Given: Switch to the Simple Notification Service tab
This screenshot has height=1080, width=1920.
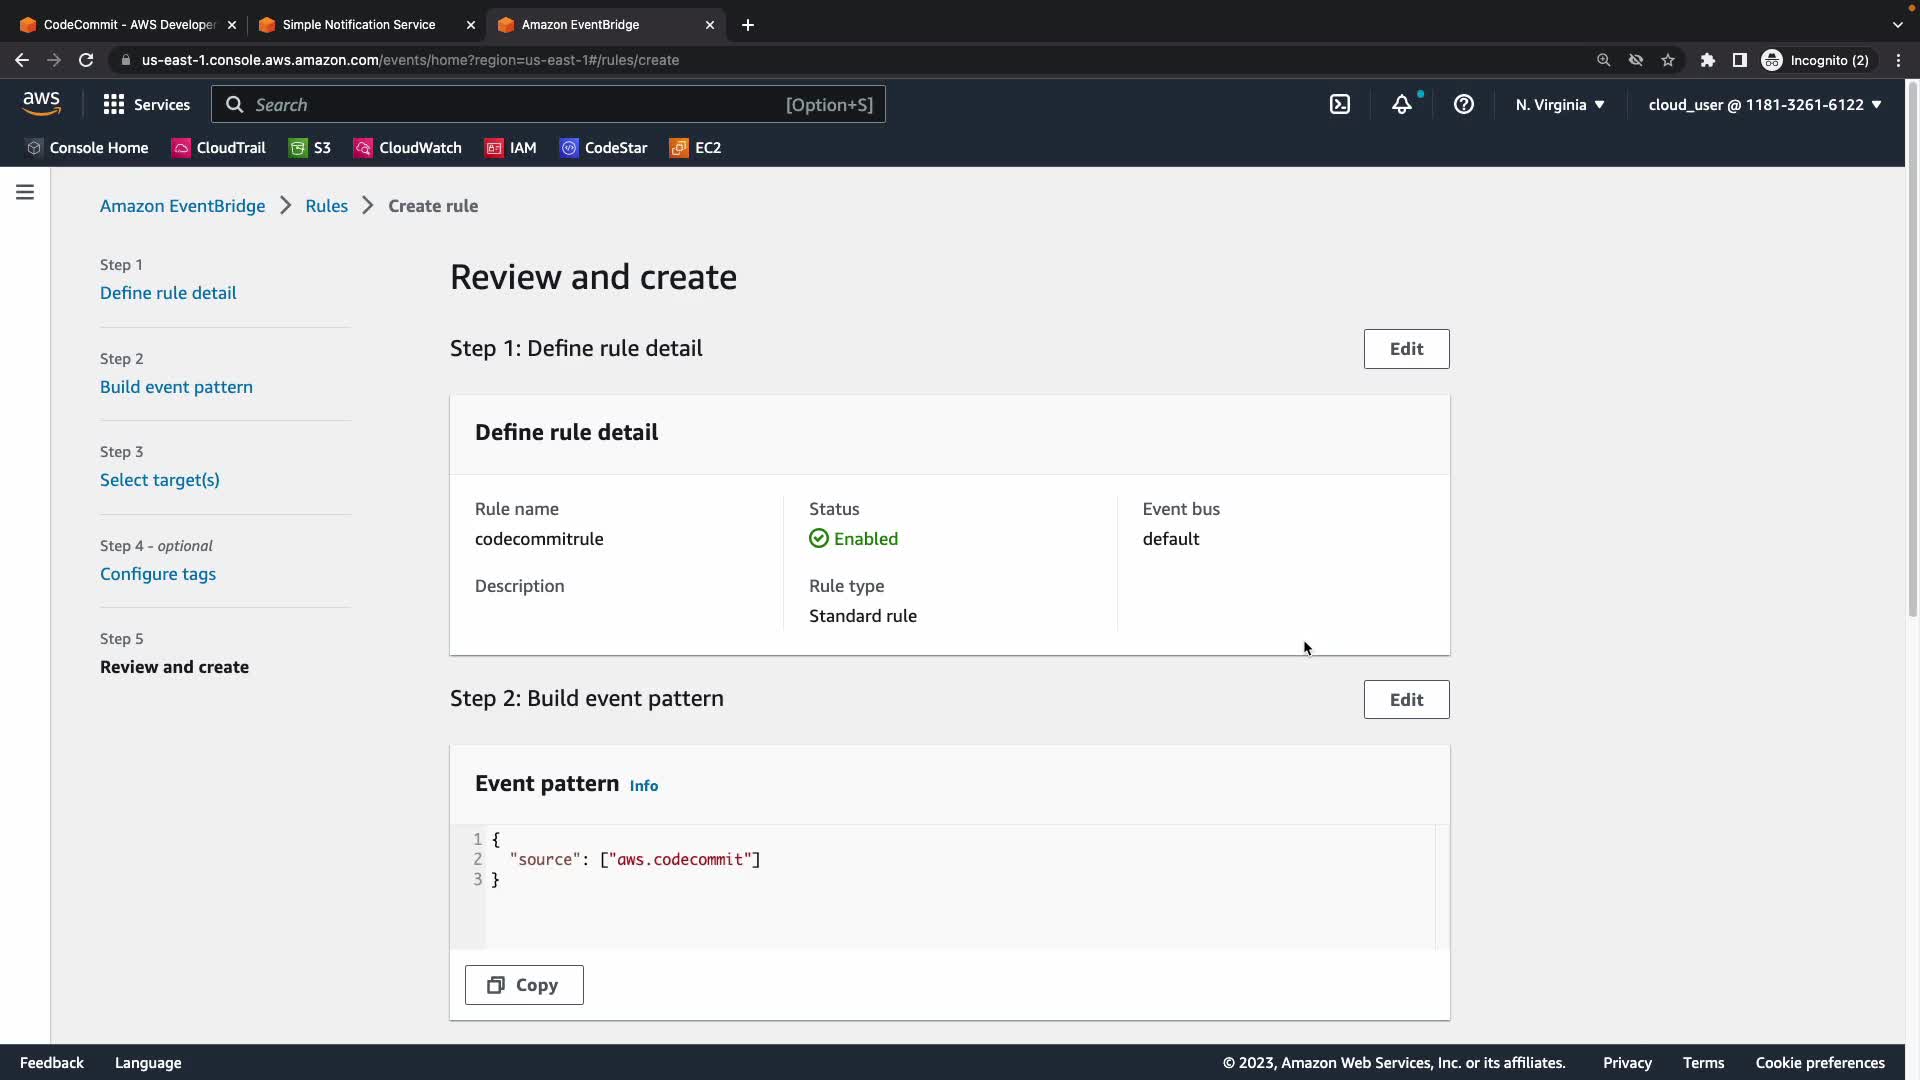Looking at the screenshot, I should 358,24.
